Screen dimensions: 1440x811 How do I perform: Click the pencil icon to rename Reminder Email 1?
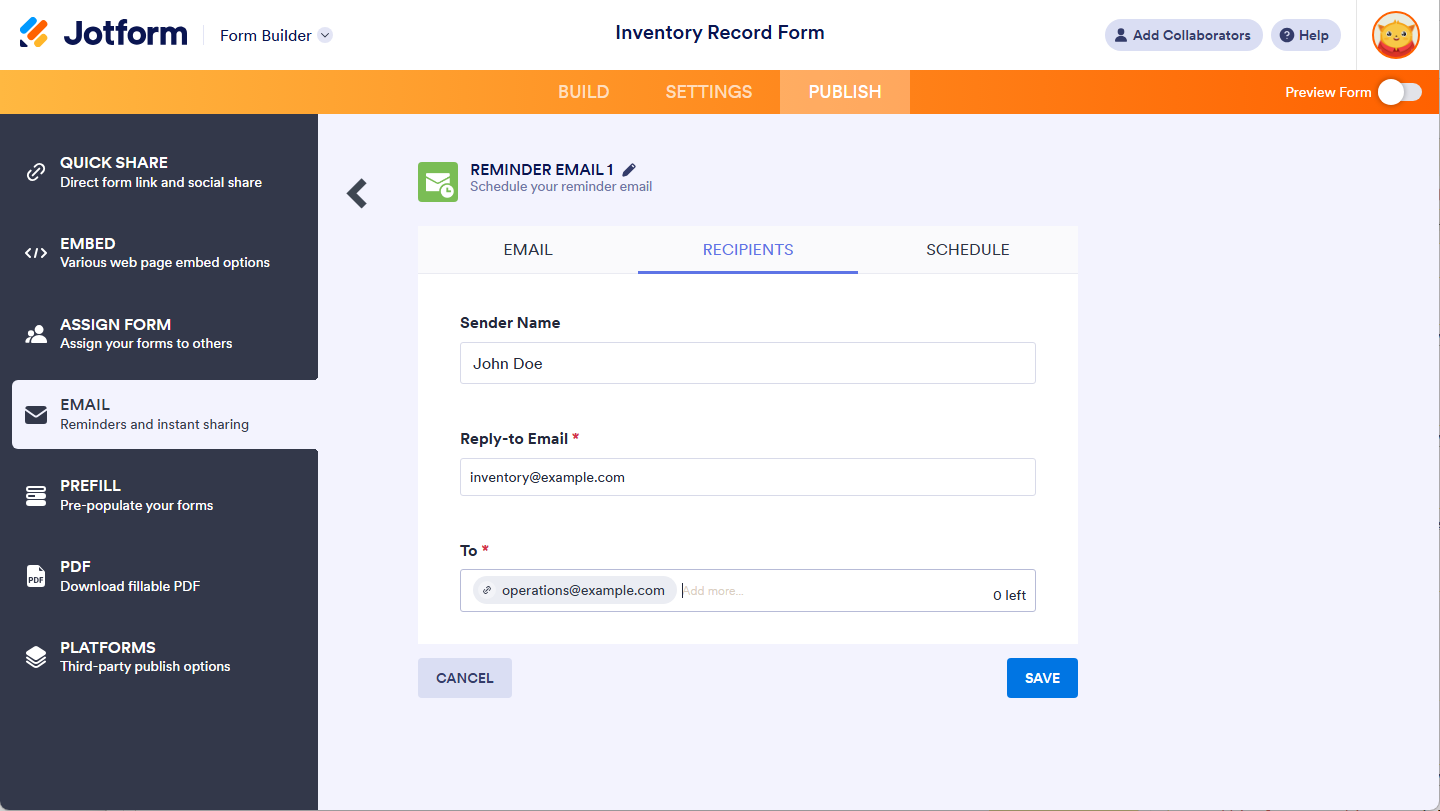point(629,170)
